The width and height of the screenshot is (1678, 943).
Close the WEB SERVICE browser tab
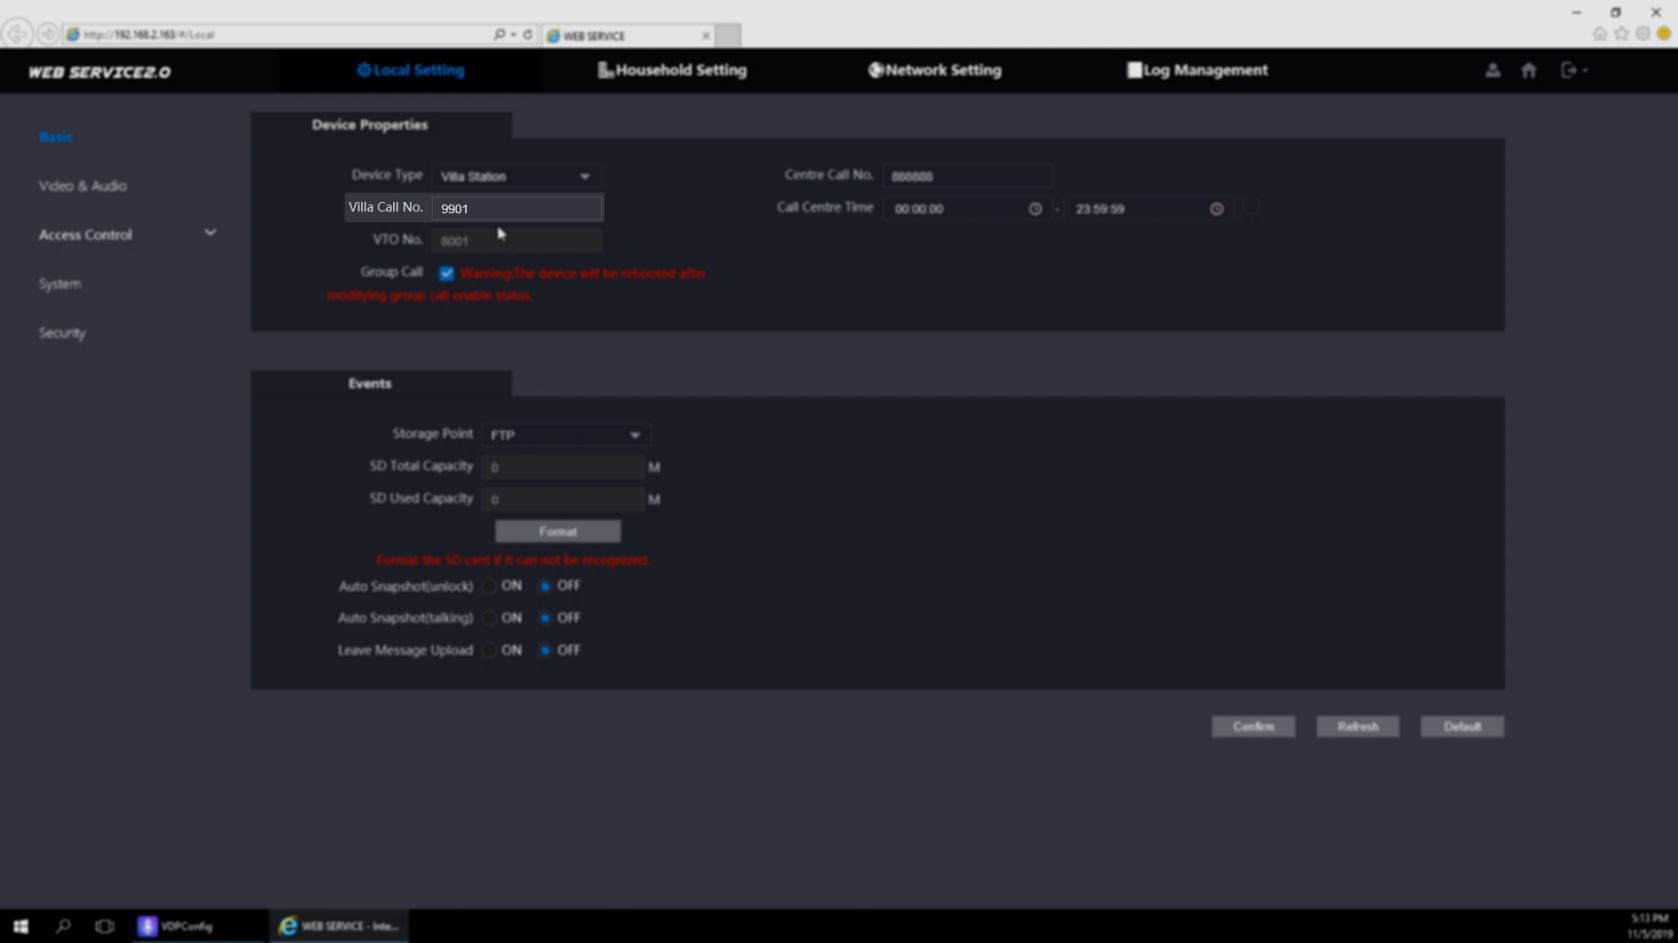706,35
